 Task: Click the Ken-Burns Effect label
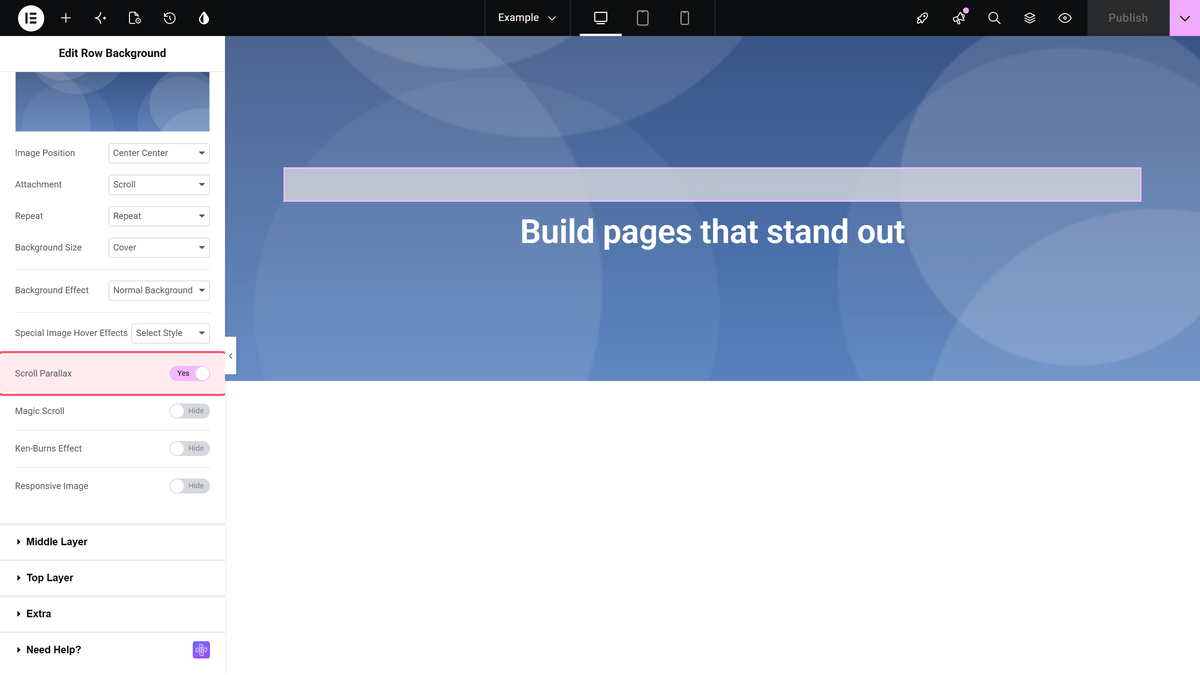[48, 448]
